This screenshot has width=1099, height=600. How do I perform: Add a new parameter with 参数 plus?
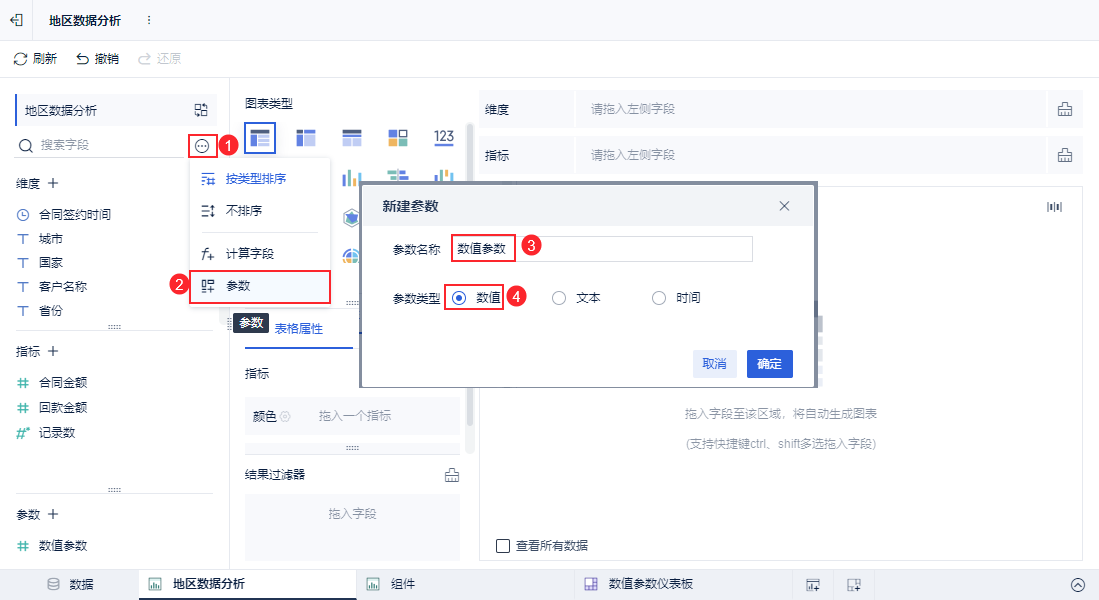(53, 514)
